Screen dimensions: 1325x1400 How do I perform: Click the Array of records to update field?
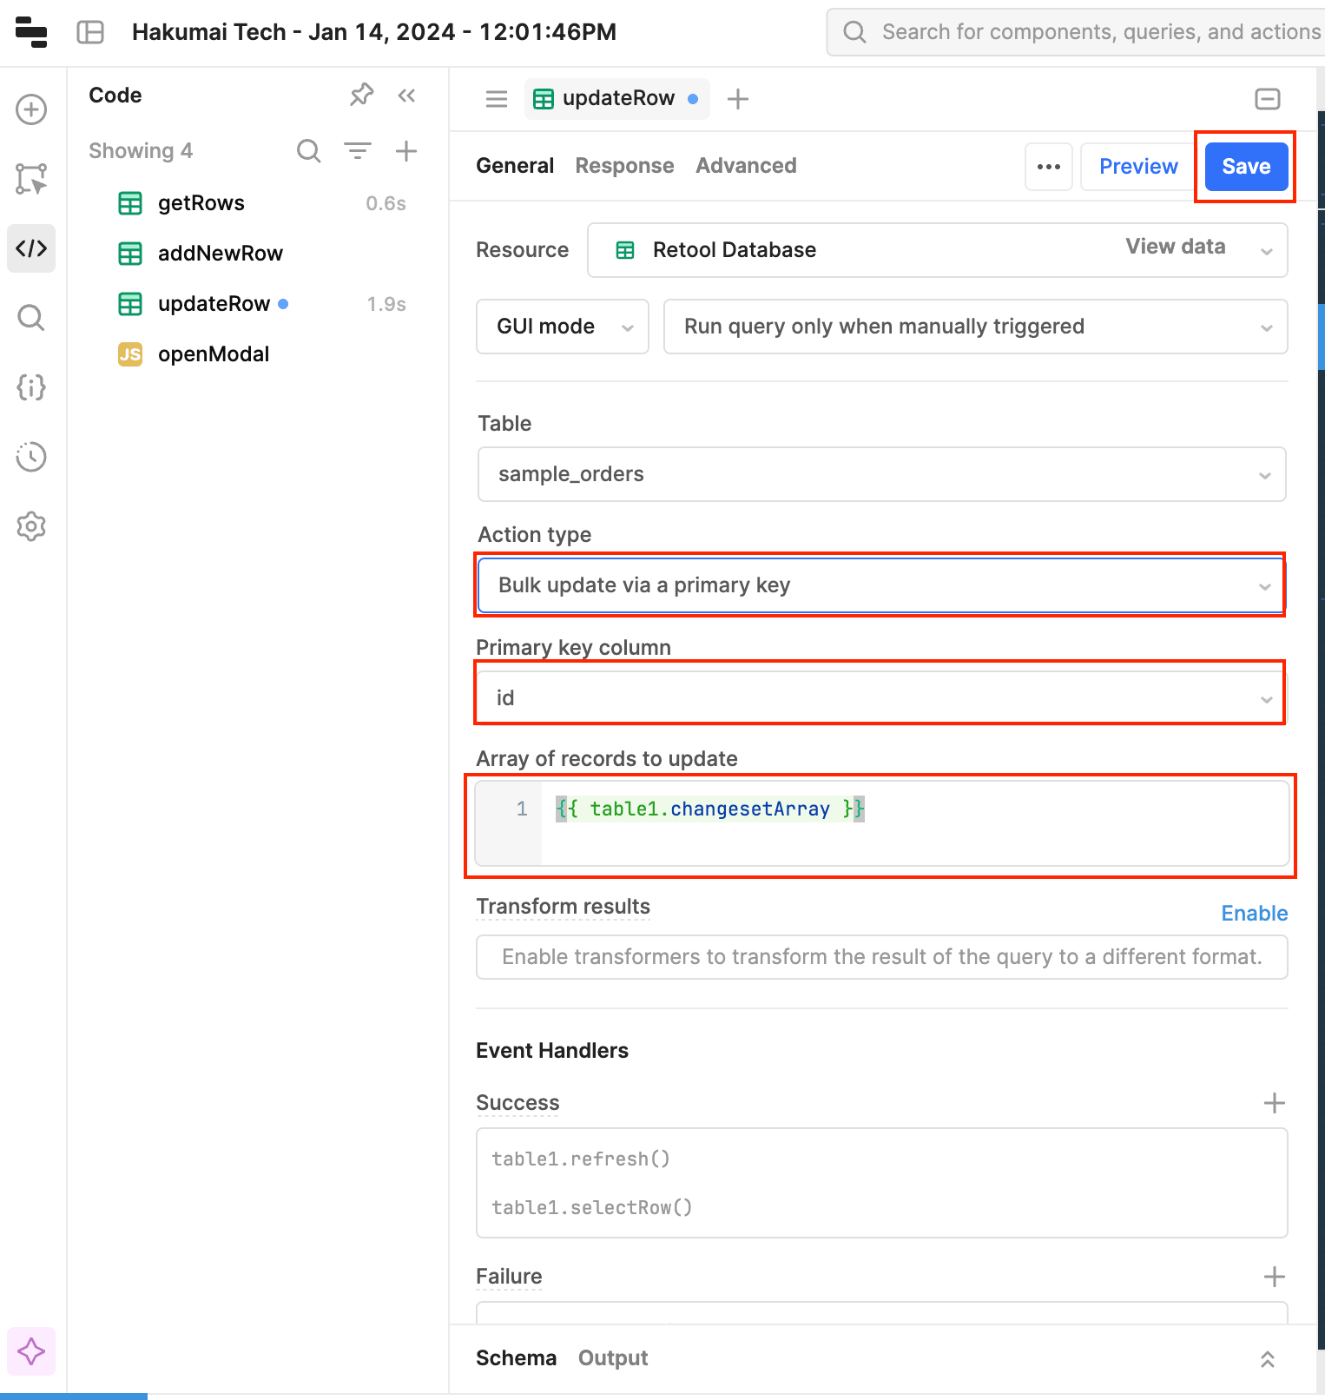click(881, 824)
